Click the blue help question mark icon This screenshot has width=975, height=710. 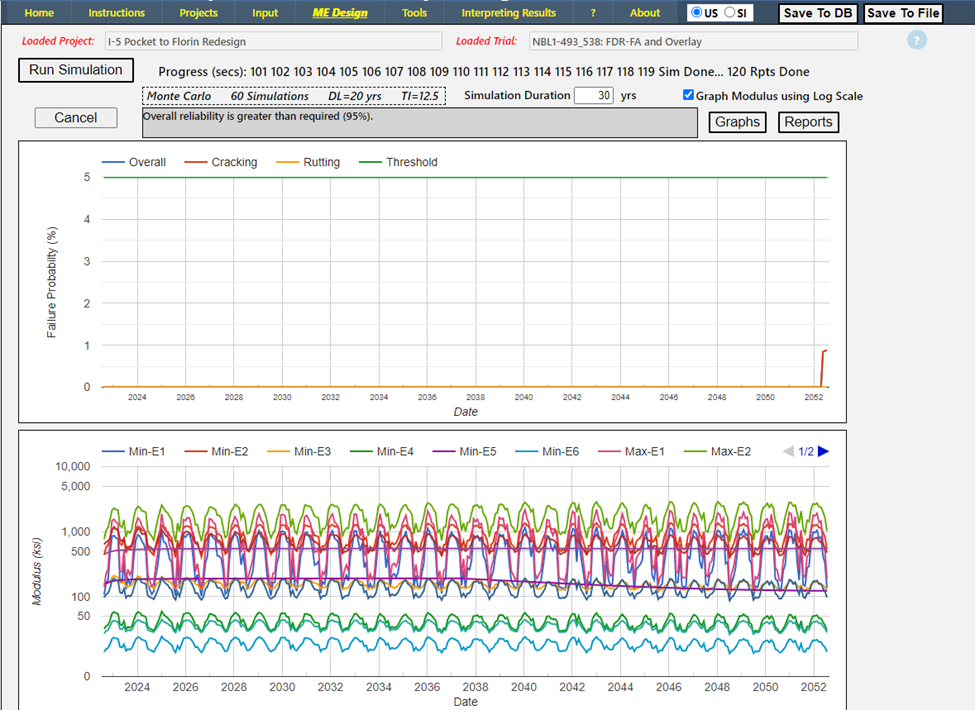pyautogui.click(x=917, y=41)
